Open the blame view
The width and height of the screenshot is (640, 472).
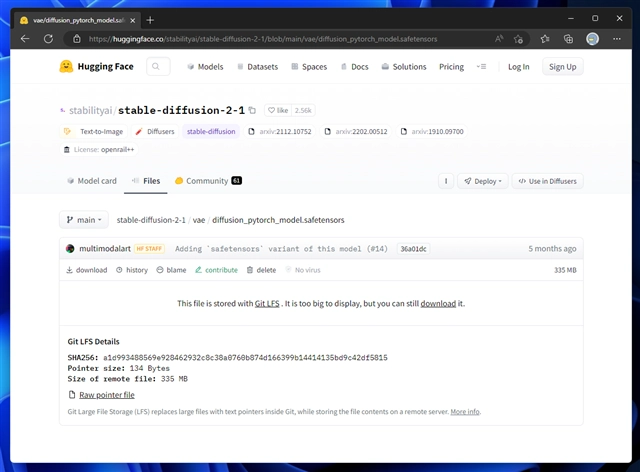(x=171, y=270)
